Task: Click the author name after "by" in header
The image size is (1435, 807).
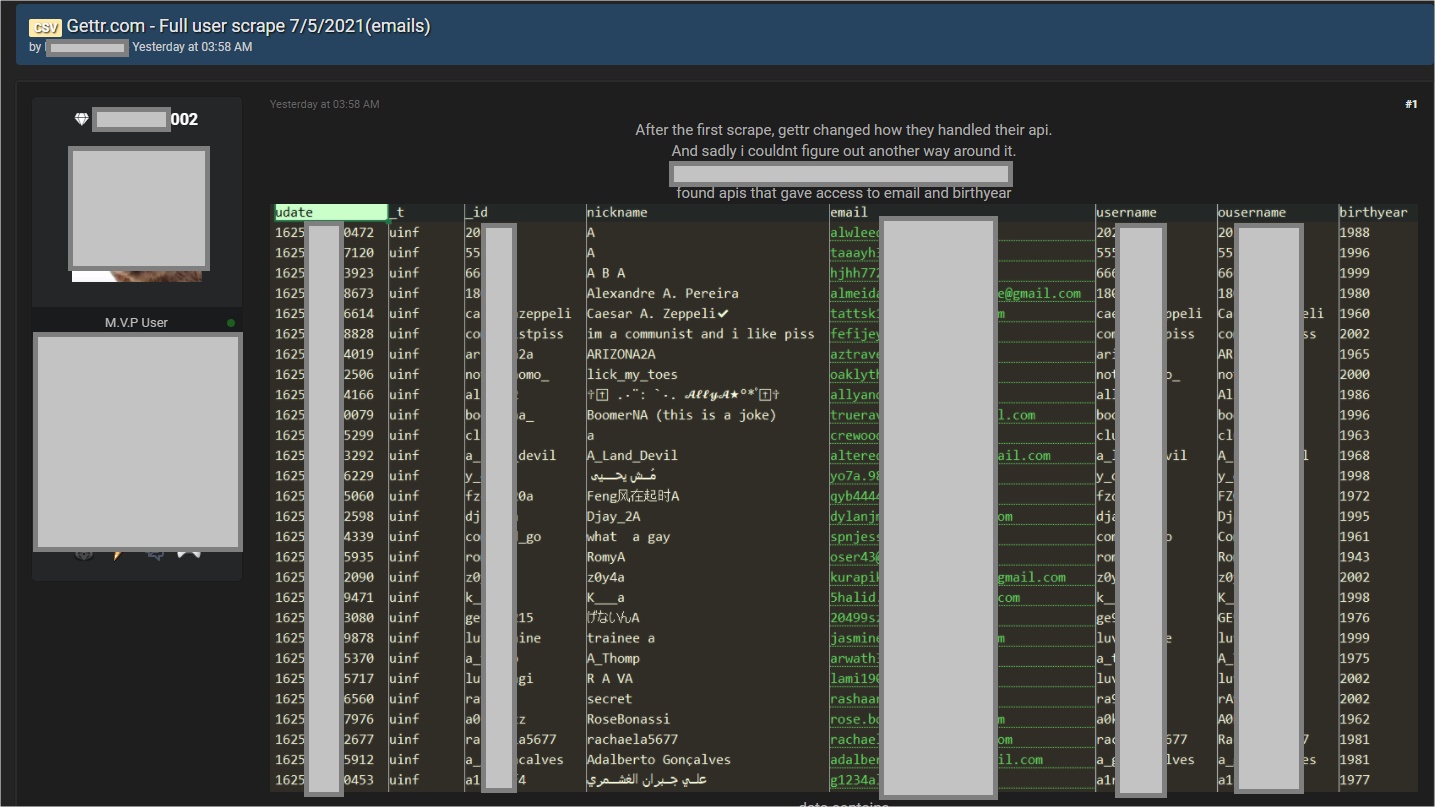Action: (87, 47)
